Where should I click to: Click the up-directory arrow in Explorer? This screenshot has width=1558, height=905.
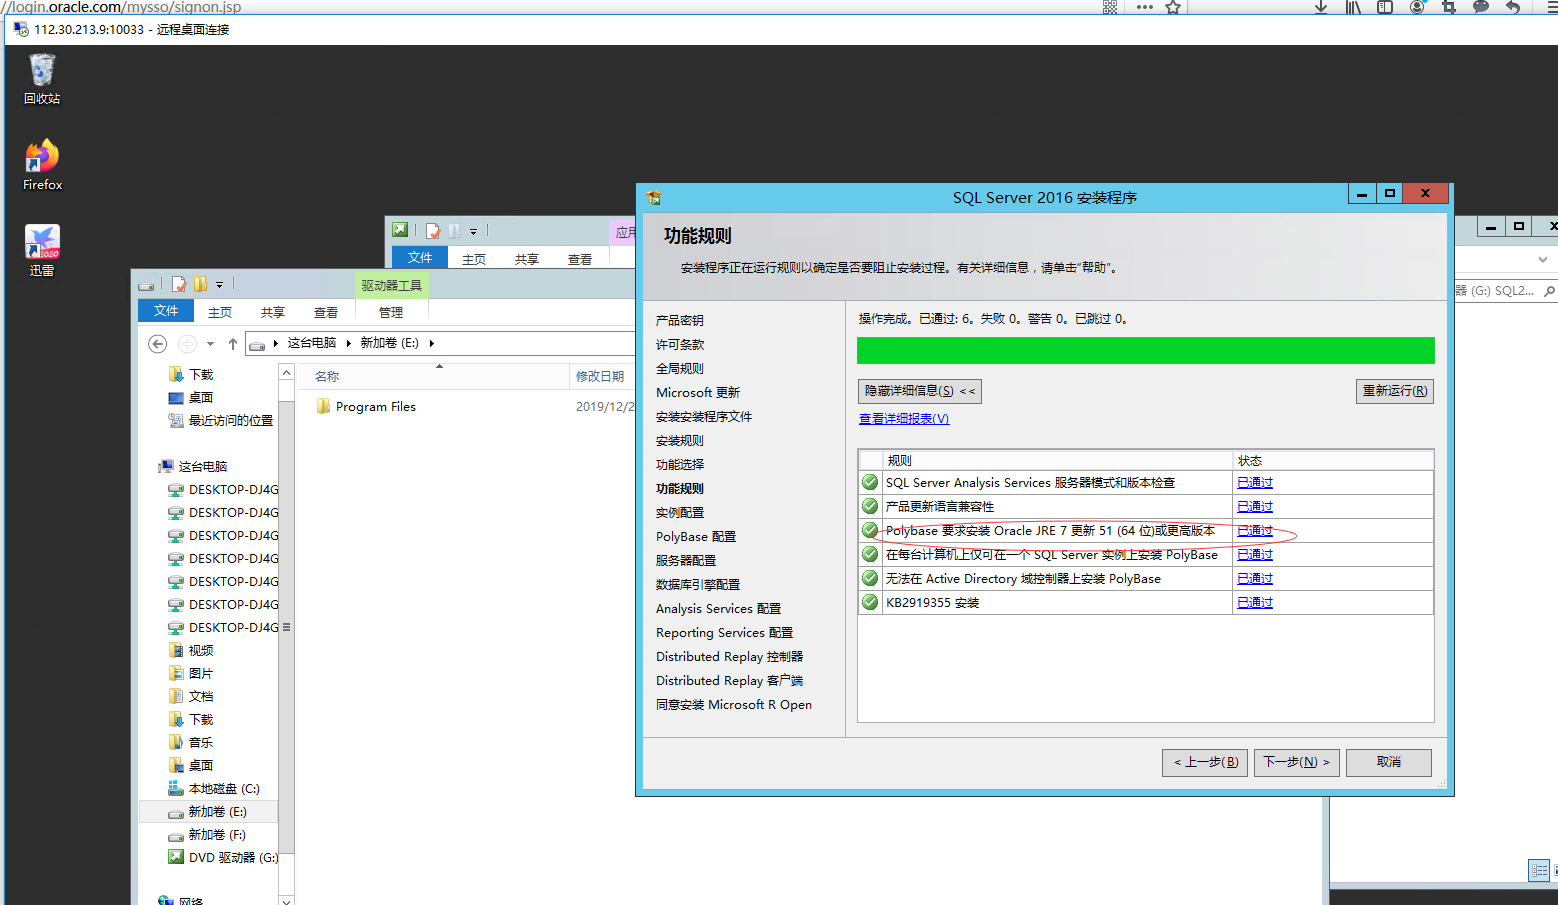[x=233, y=344]
